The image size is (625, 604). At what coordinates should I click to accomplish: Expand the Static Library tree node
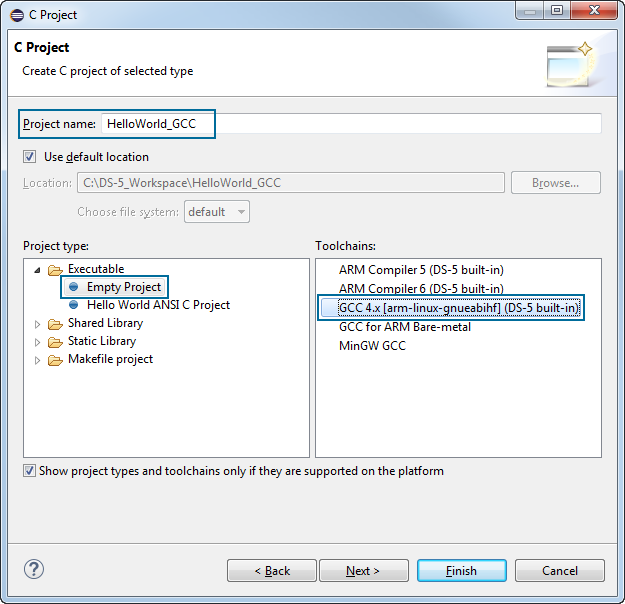point(38,342)
